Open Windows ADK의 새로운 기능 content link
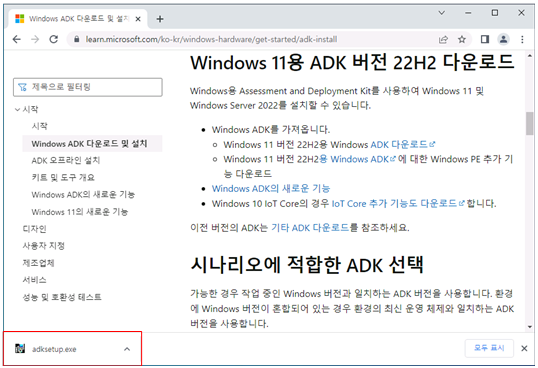The image size is (538, 368). pos(271,188)
